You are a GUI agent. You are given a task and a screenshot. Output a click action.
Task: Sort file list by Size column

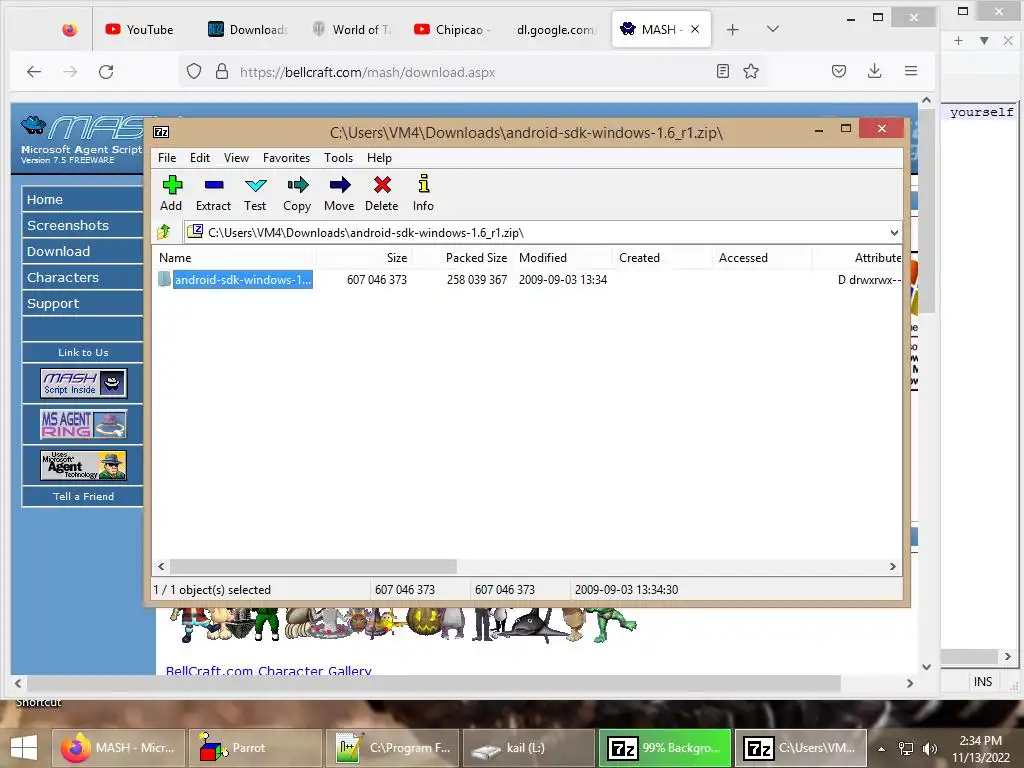pos(396,258)
